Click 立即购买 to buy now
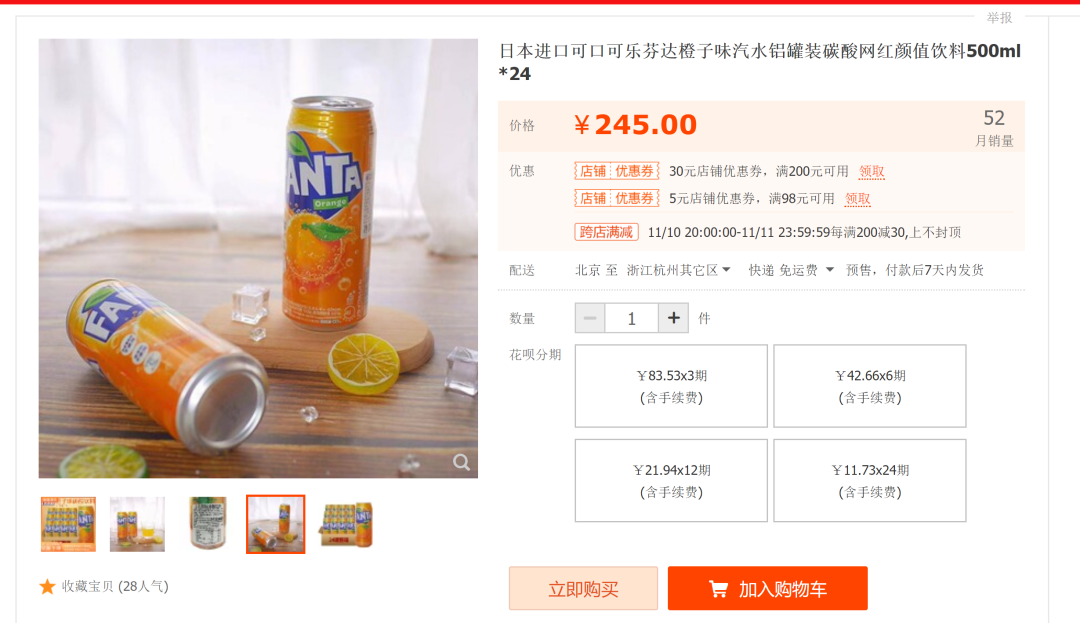Screen dimensions: 1080x623 pos(583,589)
